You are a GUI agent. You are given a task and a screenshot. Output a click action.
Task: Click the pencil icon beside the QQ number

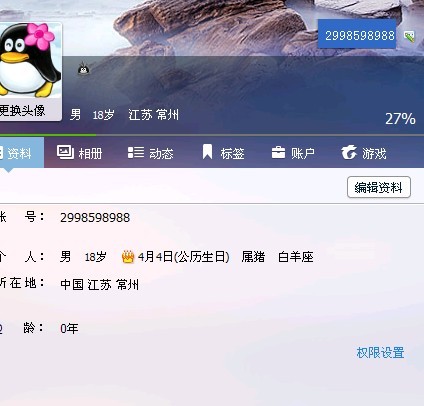click(x=409, y=36)
